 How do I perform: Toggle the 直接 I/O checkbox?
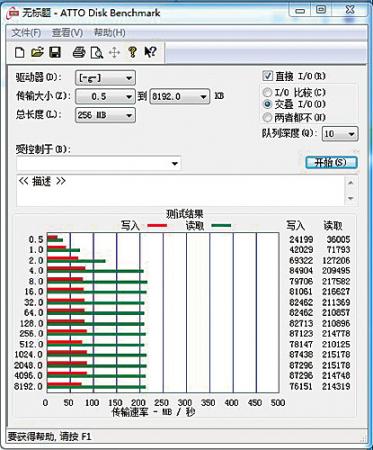coord(267,76)
